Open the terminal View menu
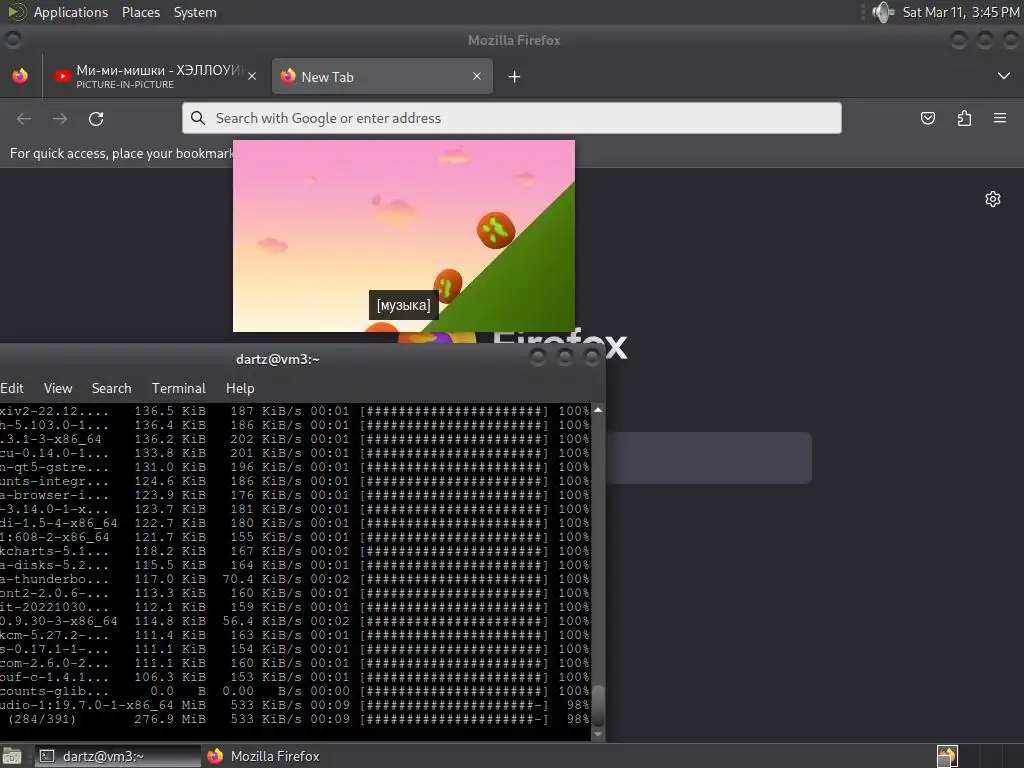The image size is (1024, 768). [x=58, y=389]
